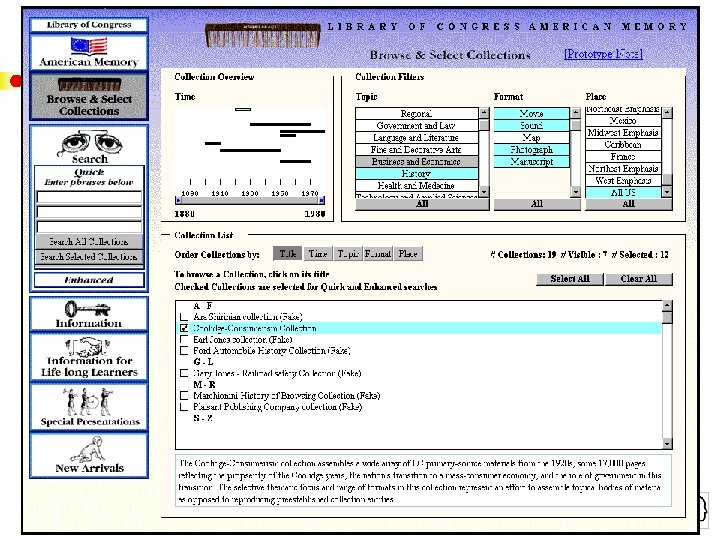This screenshot has width=720, height=540.
Task: Open New Arrivals crawling baby icon
Action: point(88,450)
